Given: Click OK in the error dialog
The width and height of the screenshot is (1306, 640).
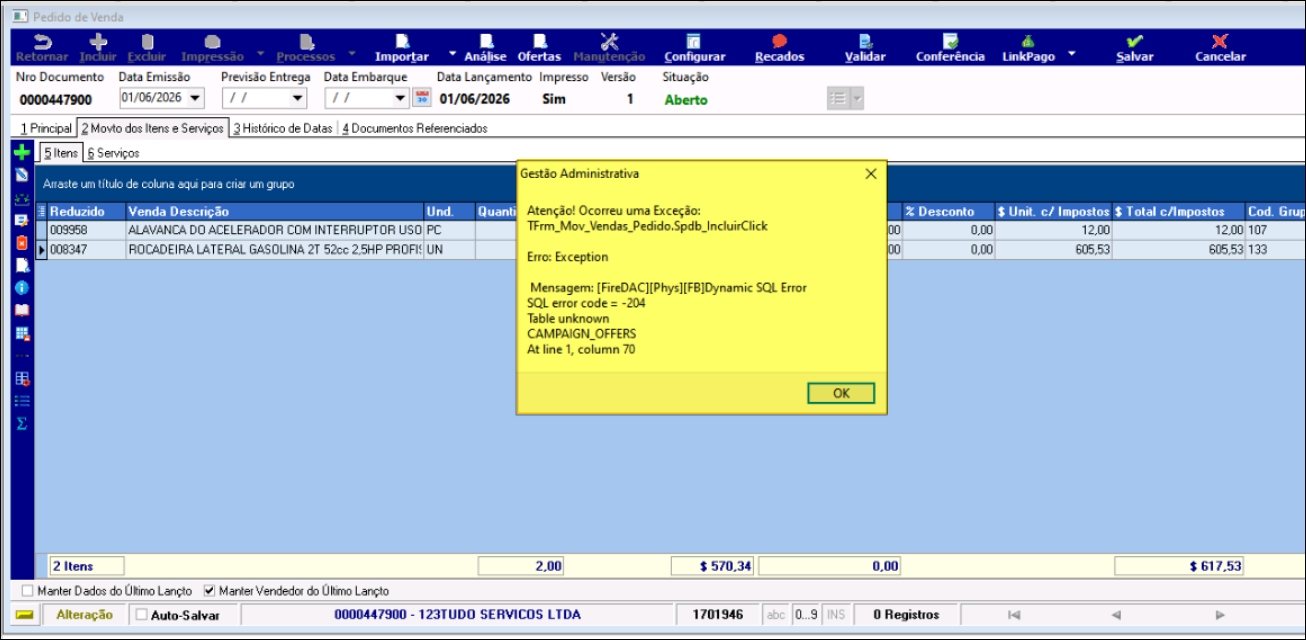Looking at the screenshot, I should (841, 393).
